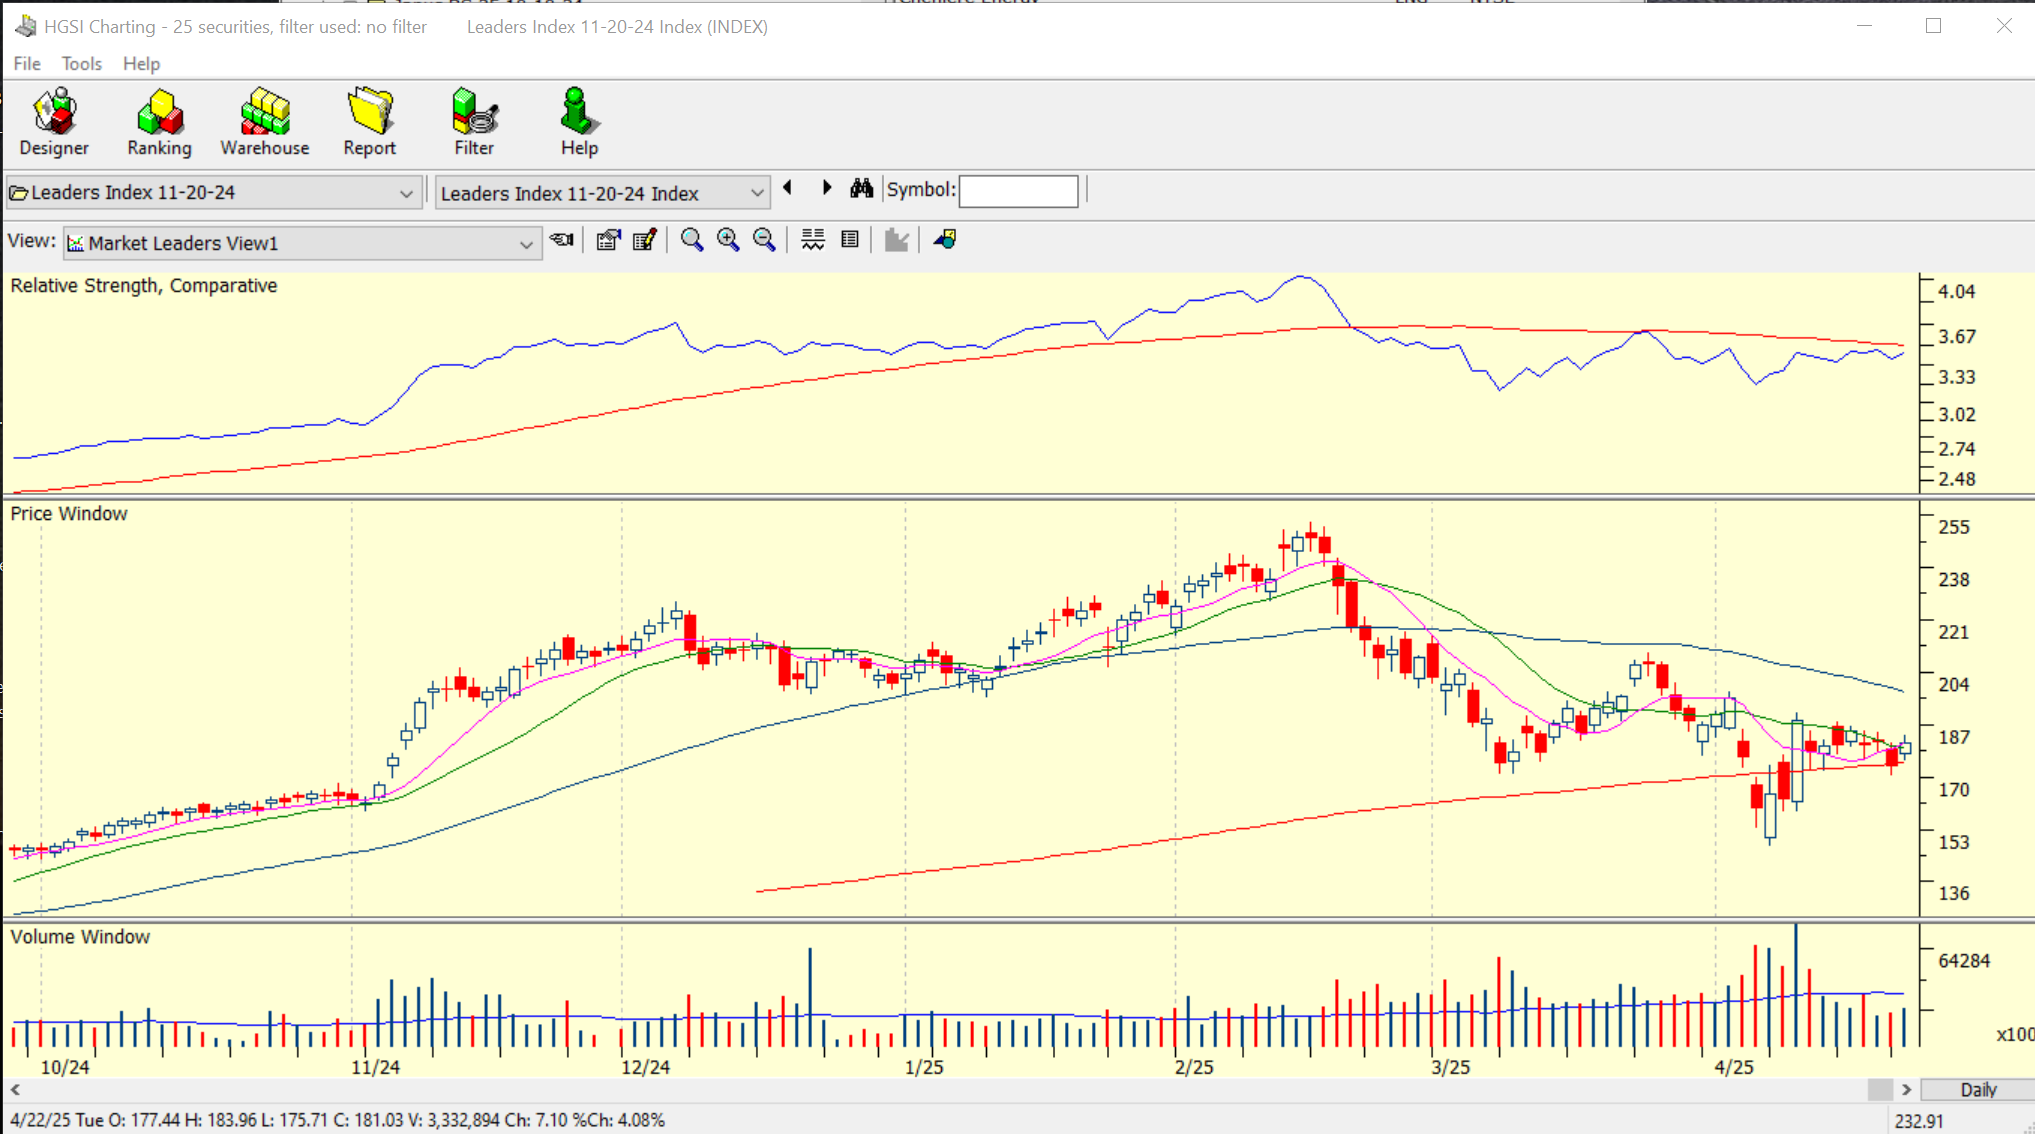Screen dimensions: 2035x1134
Task: Click the magnifier zoom reset icon
Action: (692, 240)
